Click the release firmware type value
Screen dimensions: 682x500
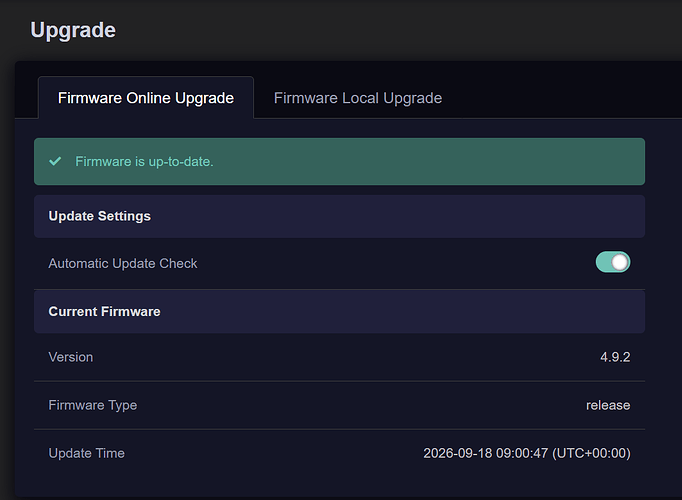click(608, 405)
